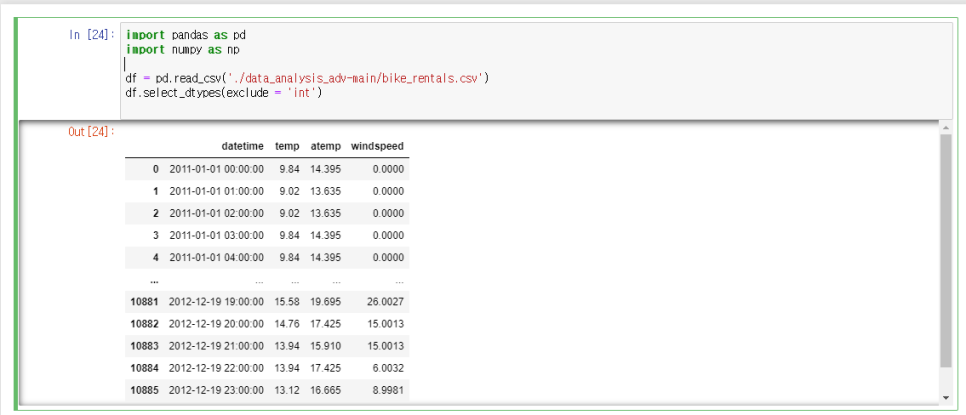Click the datetime column header
This screenshot has width=966, height=415.
243,147
